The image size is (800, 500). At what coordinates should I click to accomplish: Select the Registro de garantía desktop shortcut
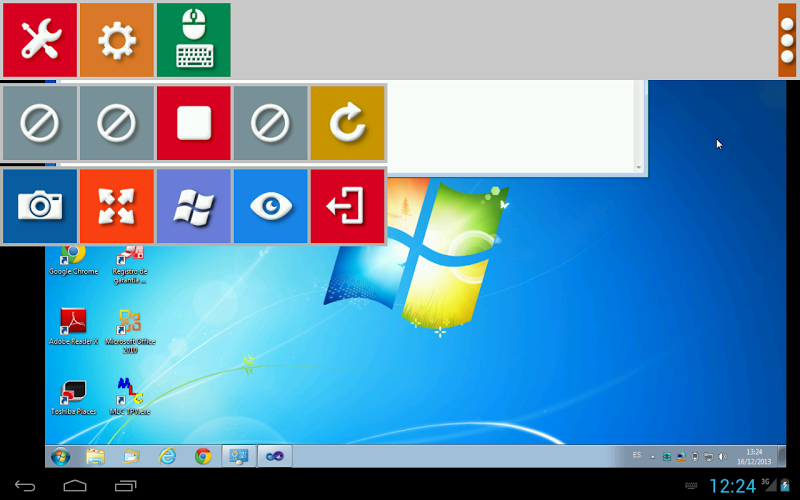(130, 264)
